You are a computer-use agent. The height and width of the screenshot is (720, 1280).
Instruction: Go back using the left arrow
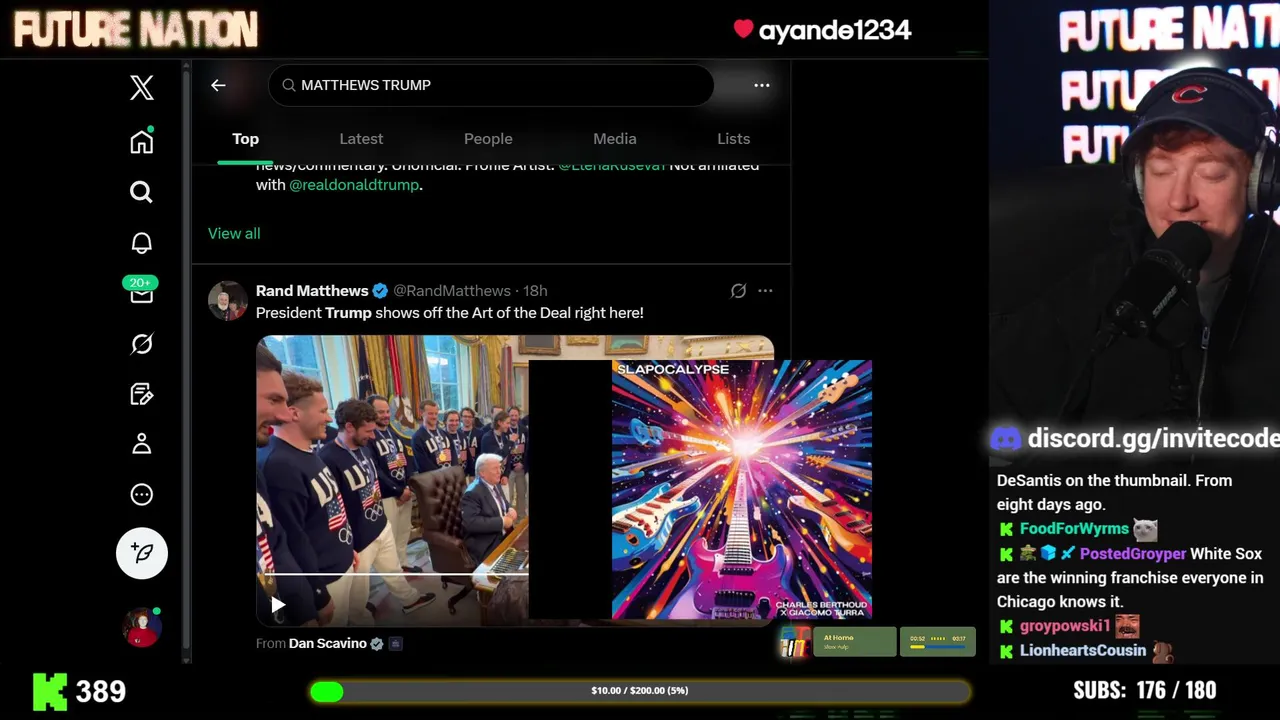coord(218,85)
